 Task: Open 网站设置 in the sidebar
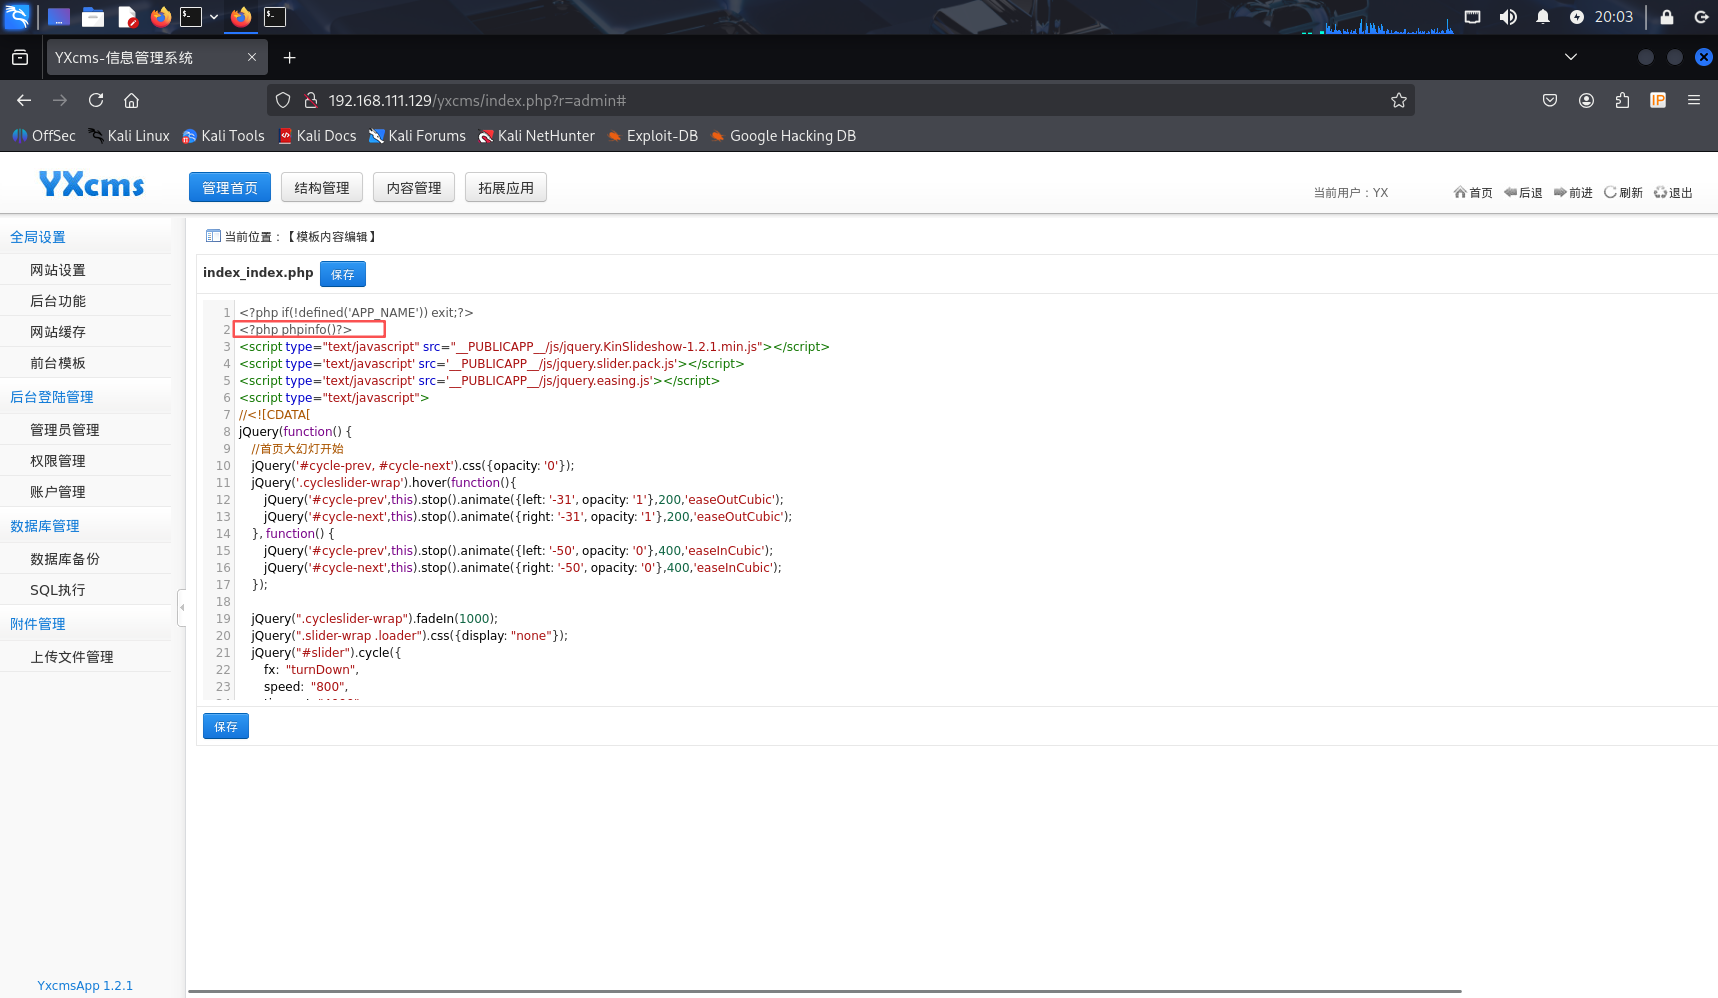click(x=58, y=270)
